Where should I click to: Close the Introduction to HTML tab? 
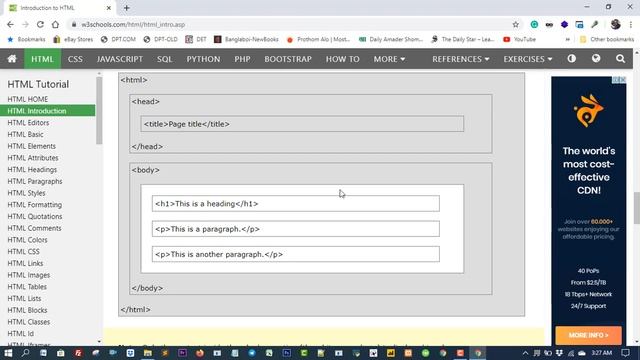click(109, 8)
